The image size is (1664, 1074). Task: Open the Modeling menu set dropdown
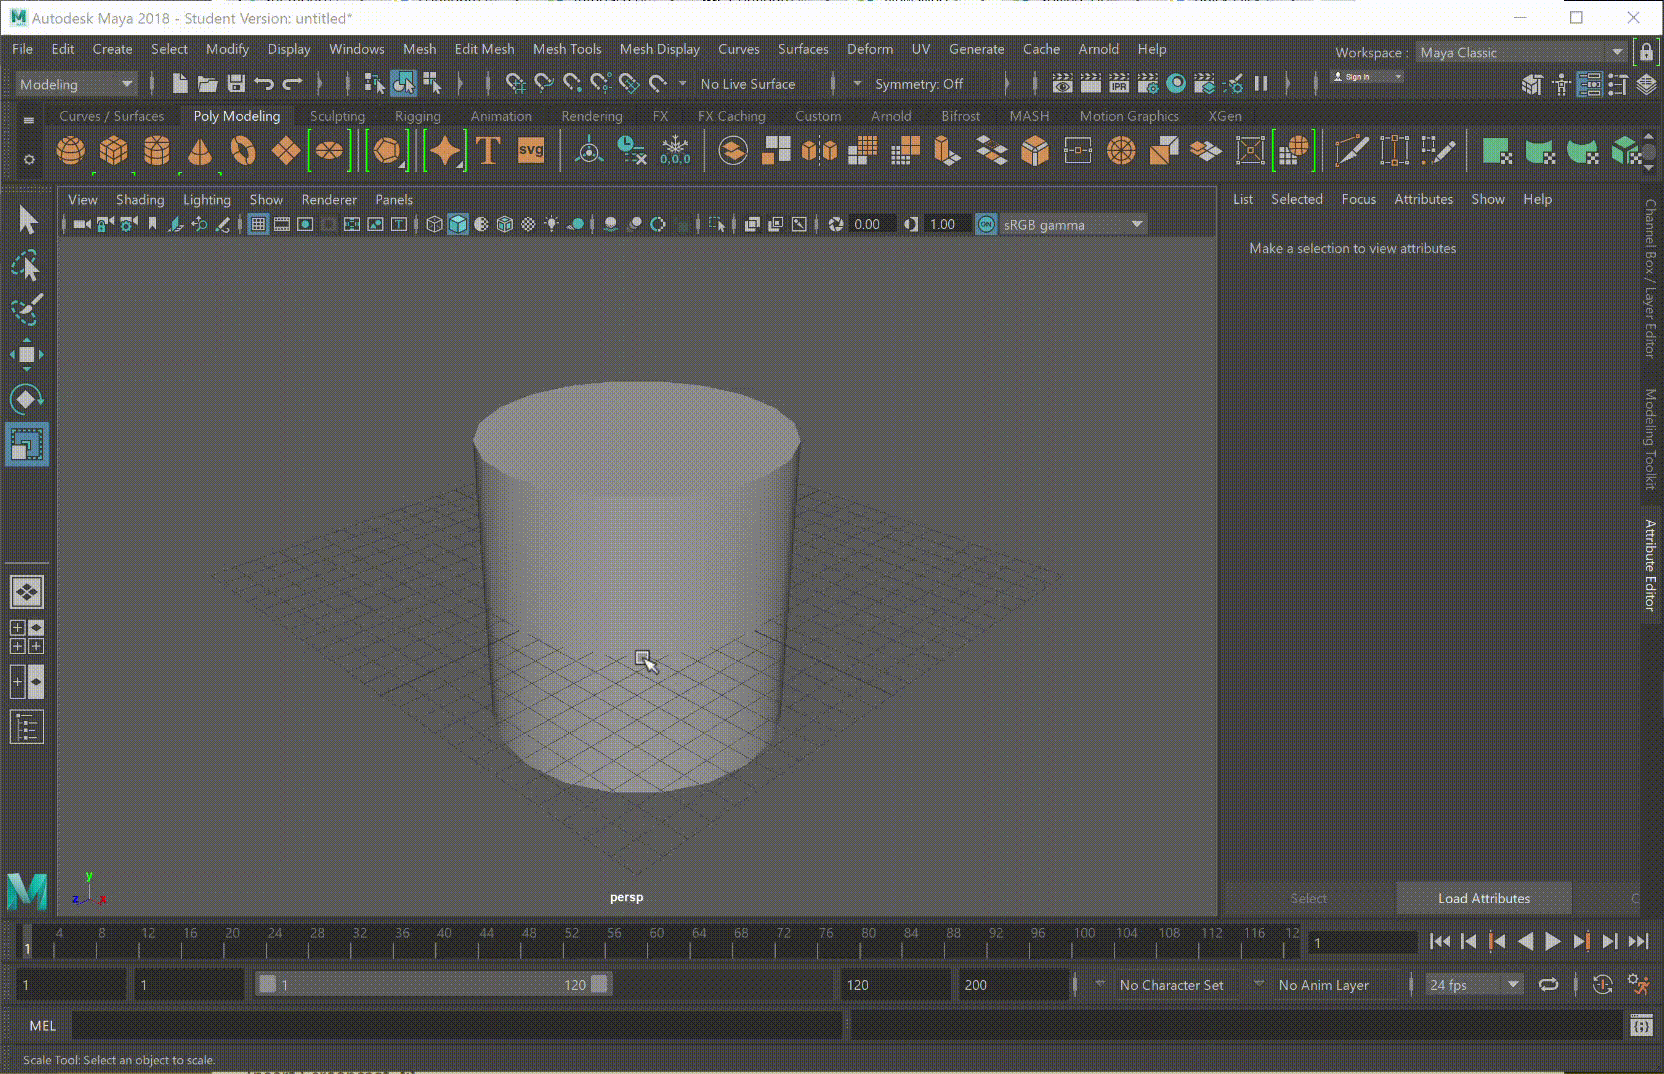click(76, 85)
